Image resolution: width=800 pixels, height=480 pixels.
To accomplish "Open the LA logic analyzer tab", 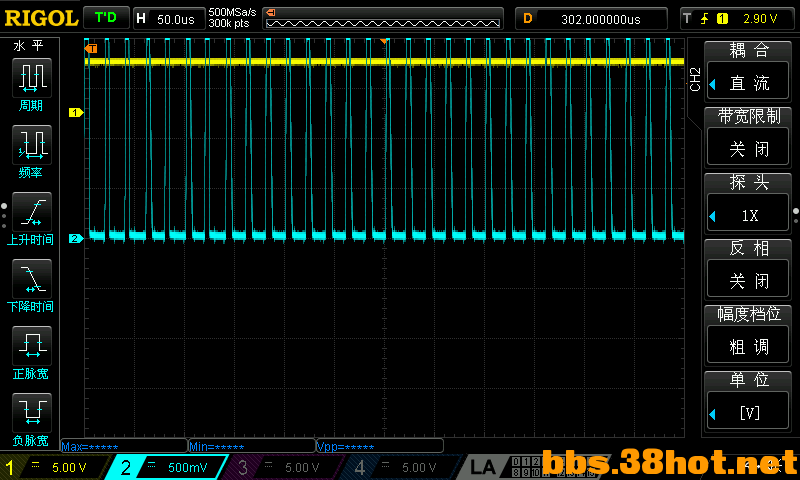I will point(482,467).
